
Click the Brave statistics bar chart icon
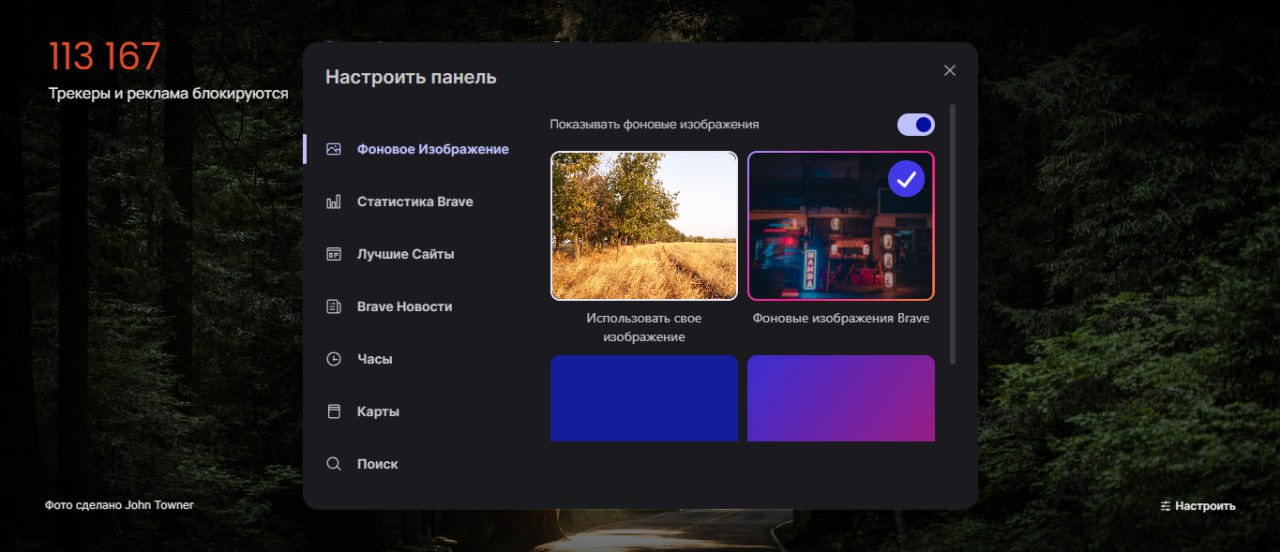point(334,202)
